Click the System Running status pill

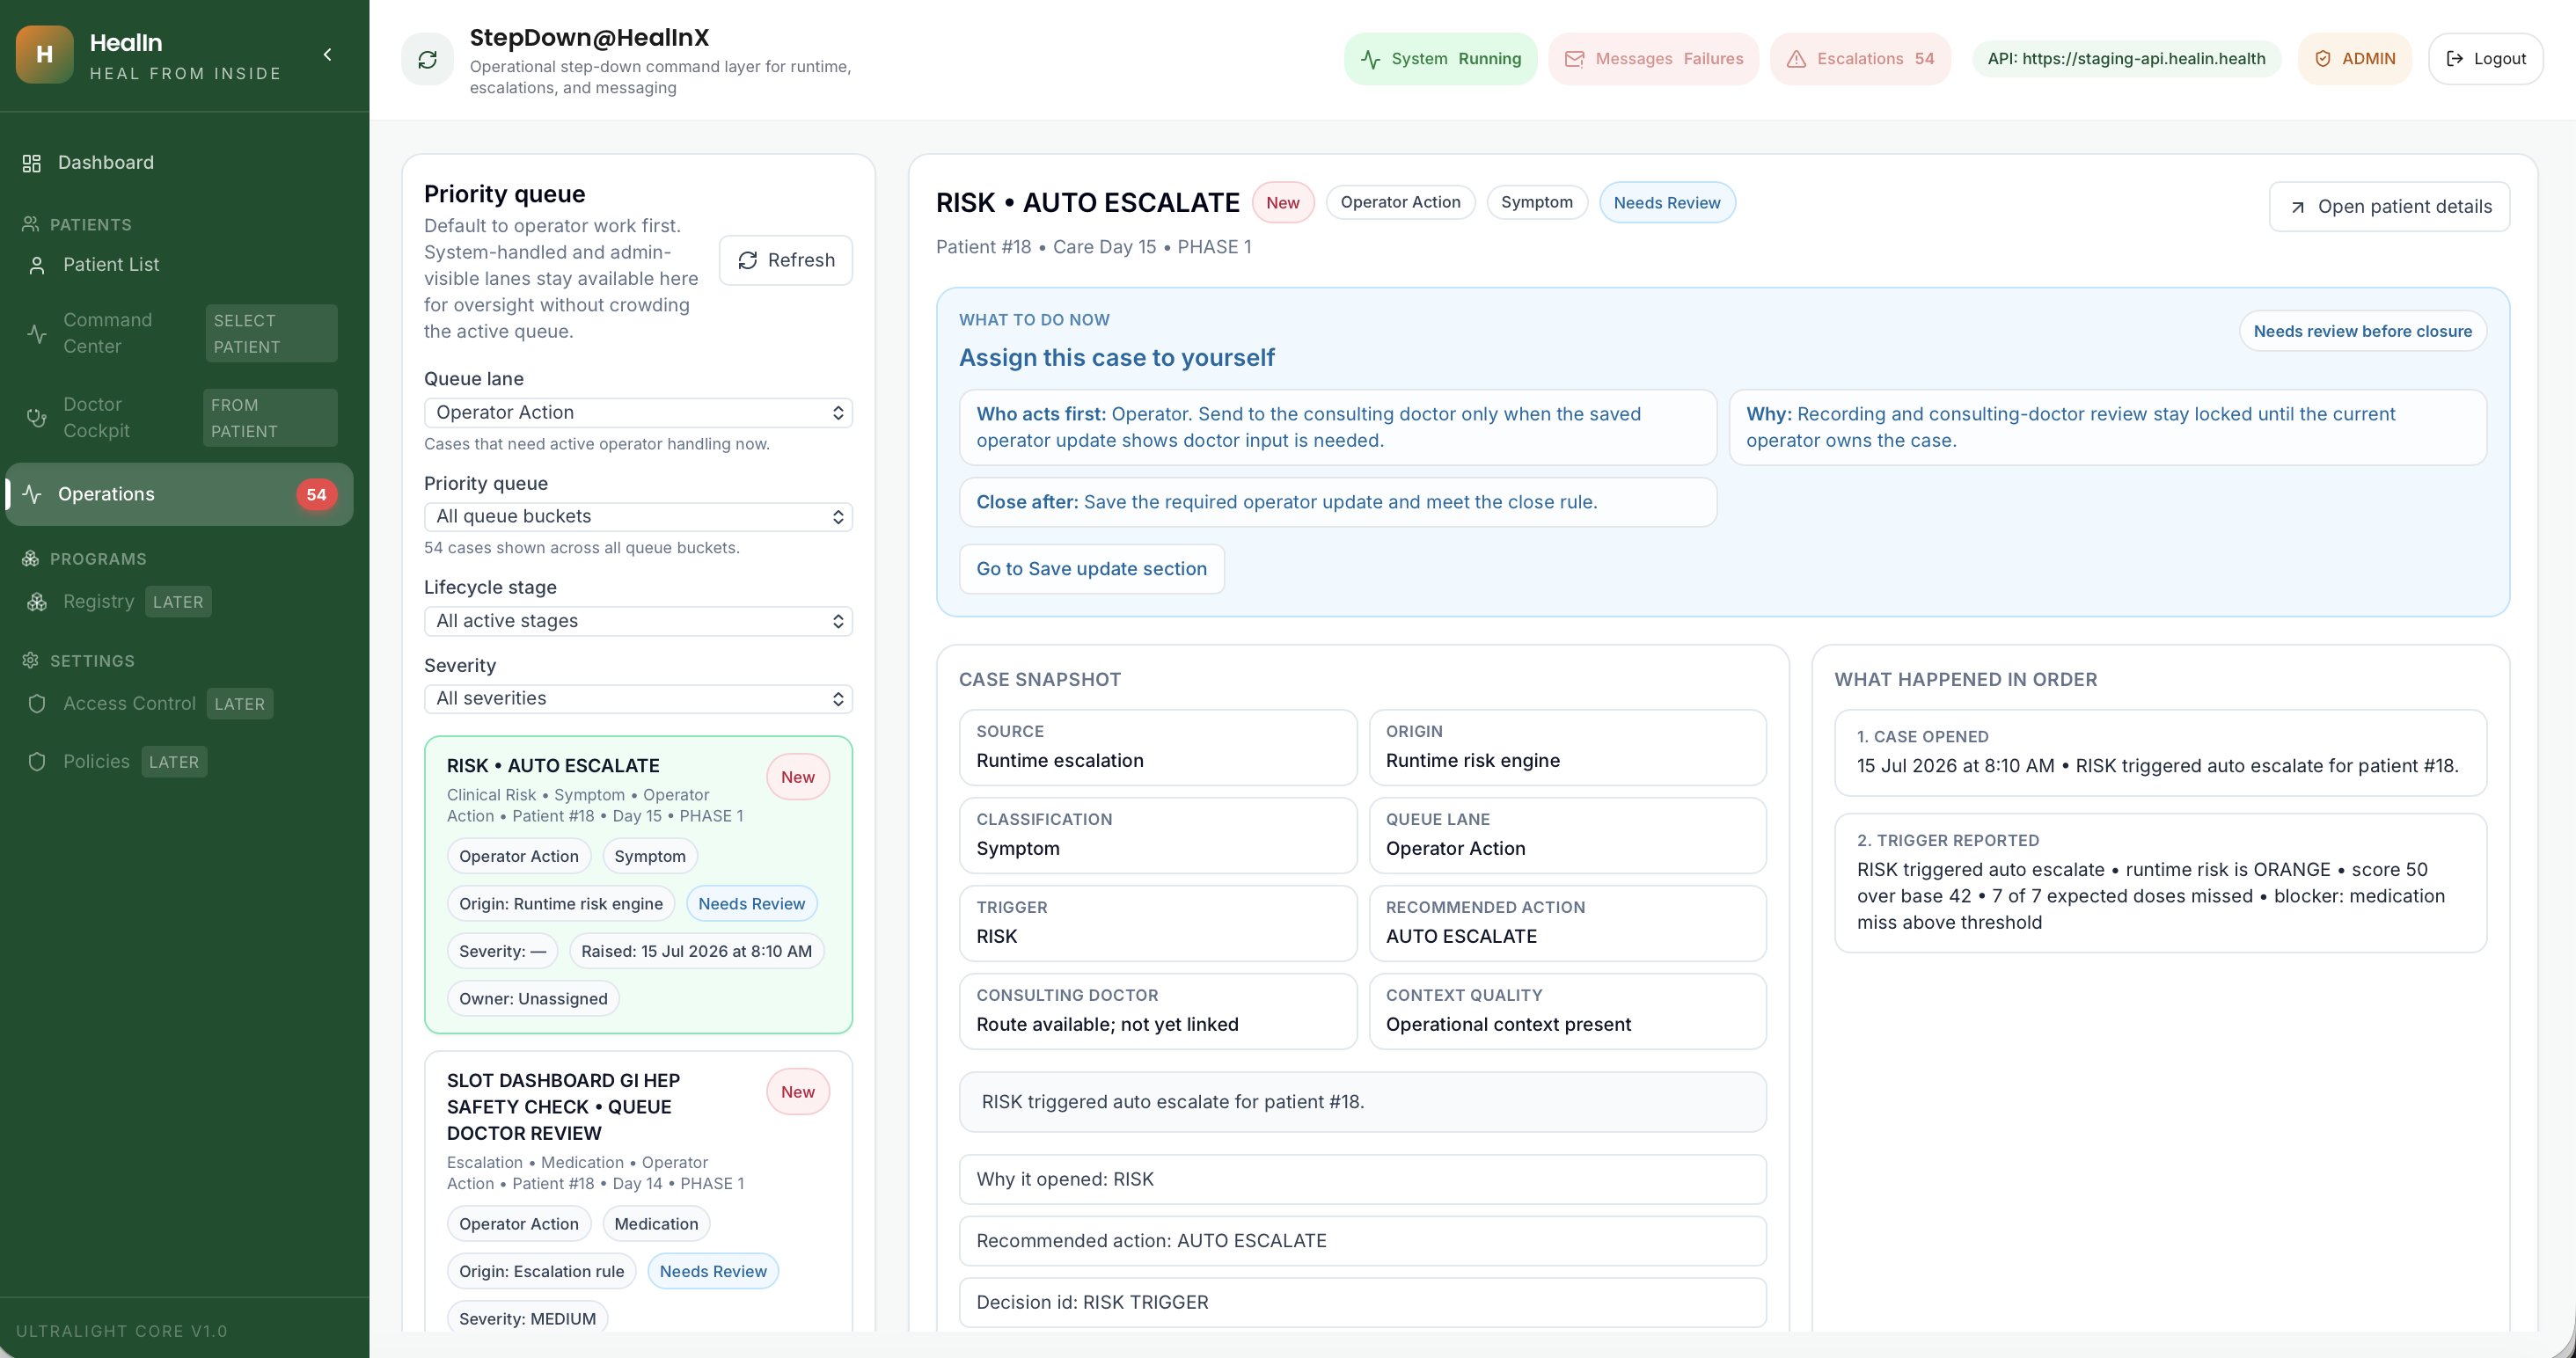tap(1440, 59)
